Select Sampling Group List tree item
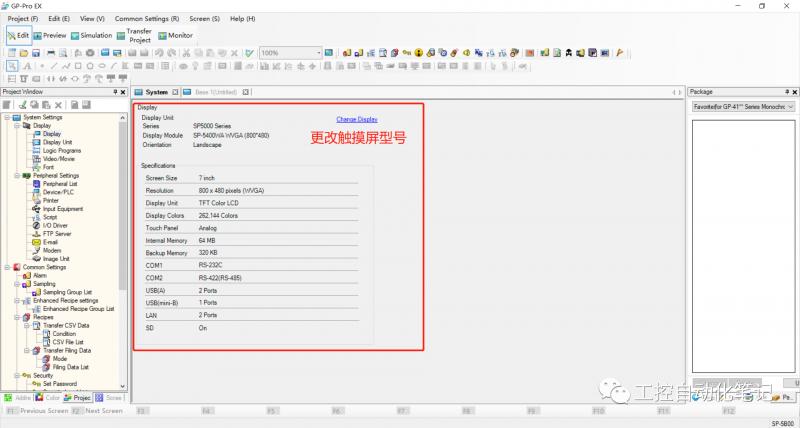800x428 pixels. (x=67, y=292)
